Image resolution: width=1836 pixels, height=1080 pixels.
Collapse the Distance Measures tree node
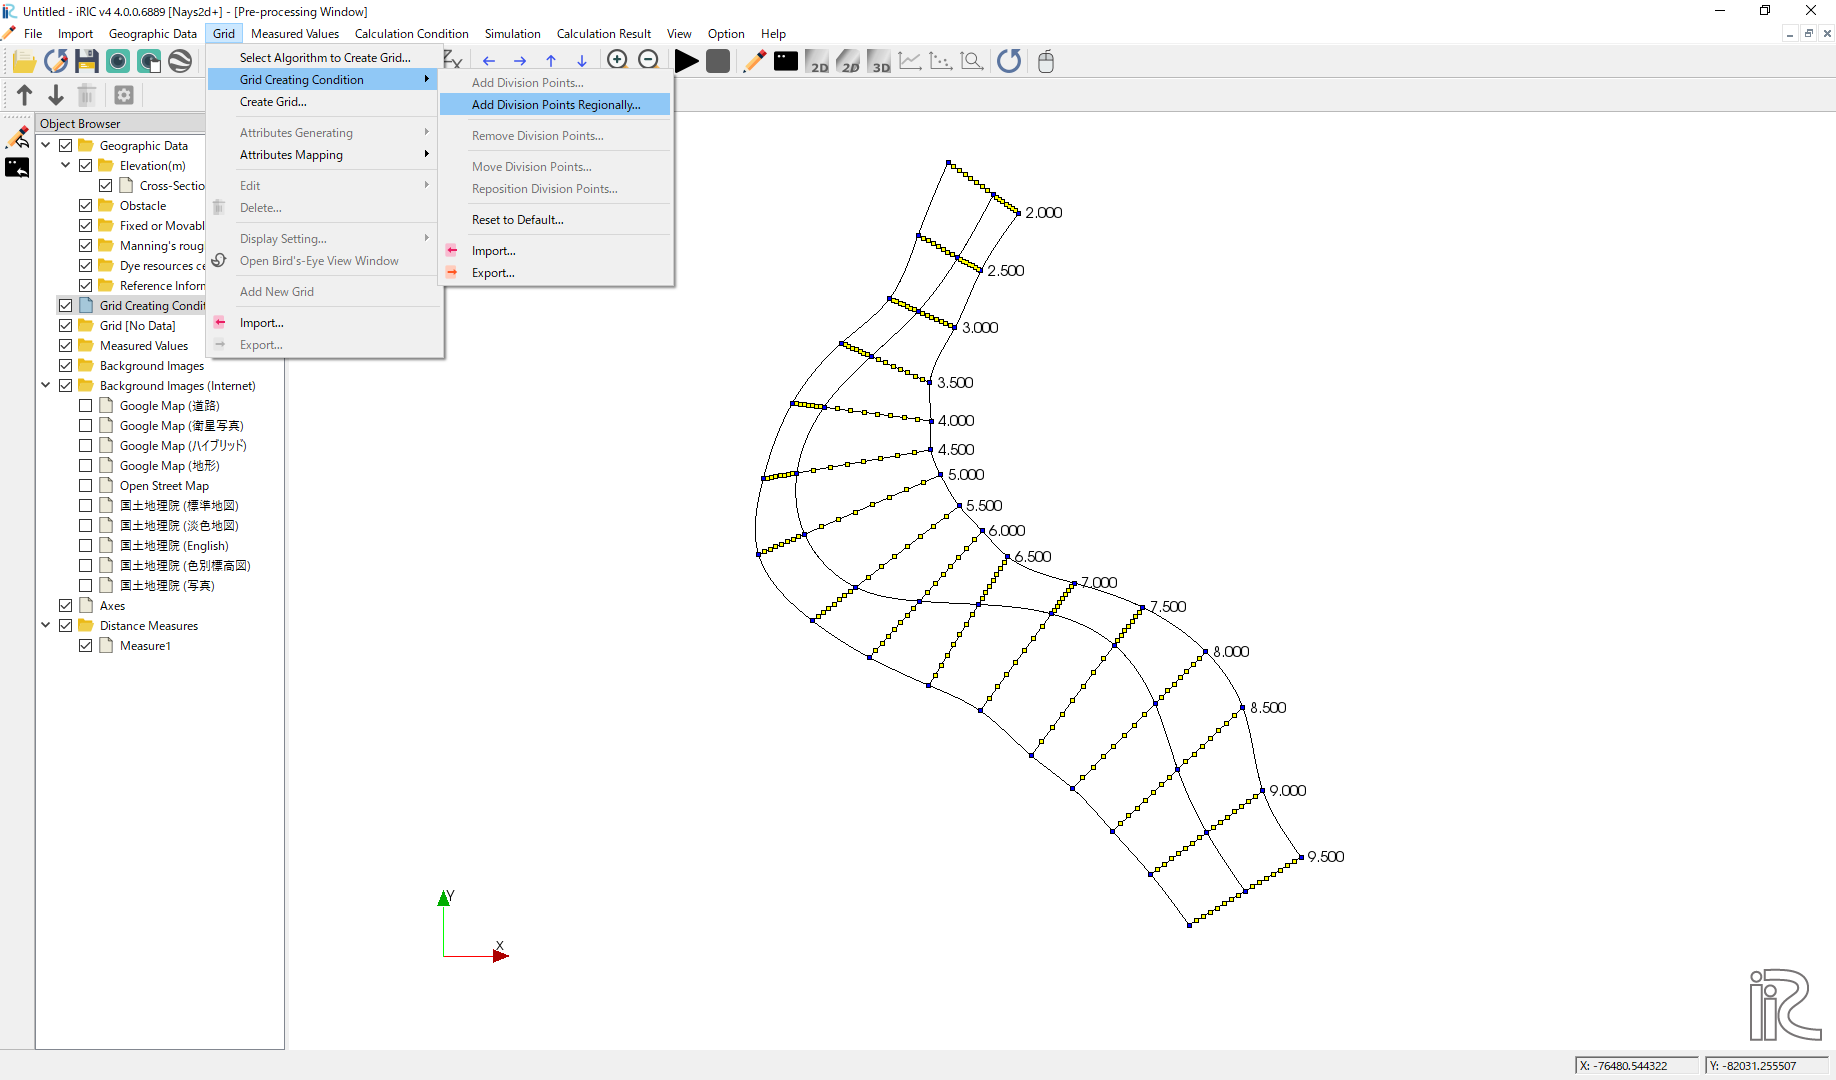pyautogui.click(x=46, y=626)
